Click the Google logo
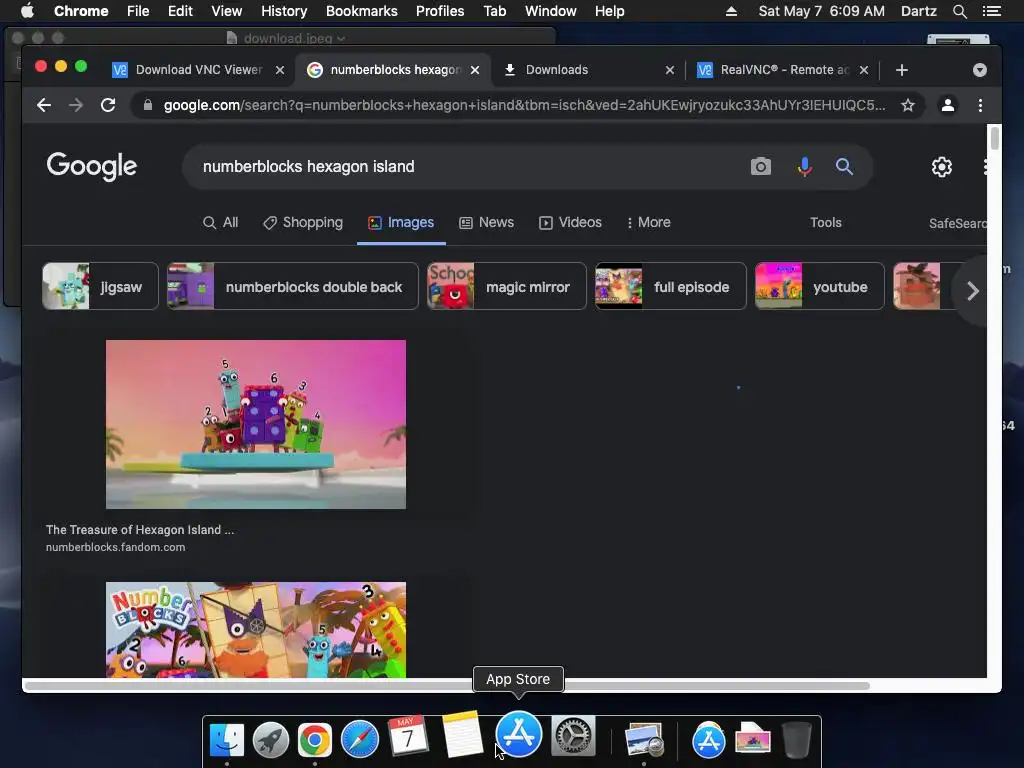 pos(91,166)
